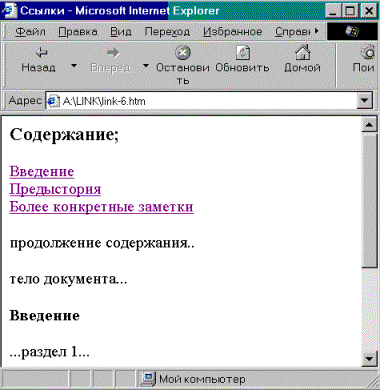Go to the home page via Домой

click(302, 60)
